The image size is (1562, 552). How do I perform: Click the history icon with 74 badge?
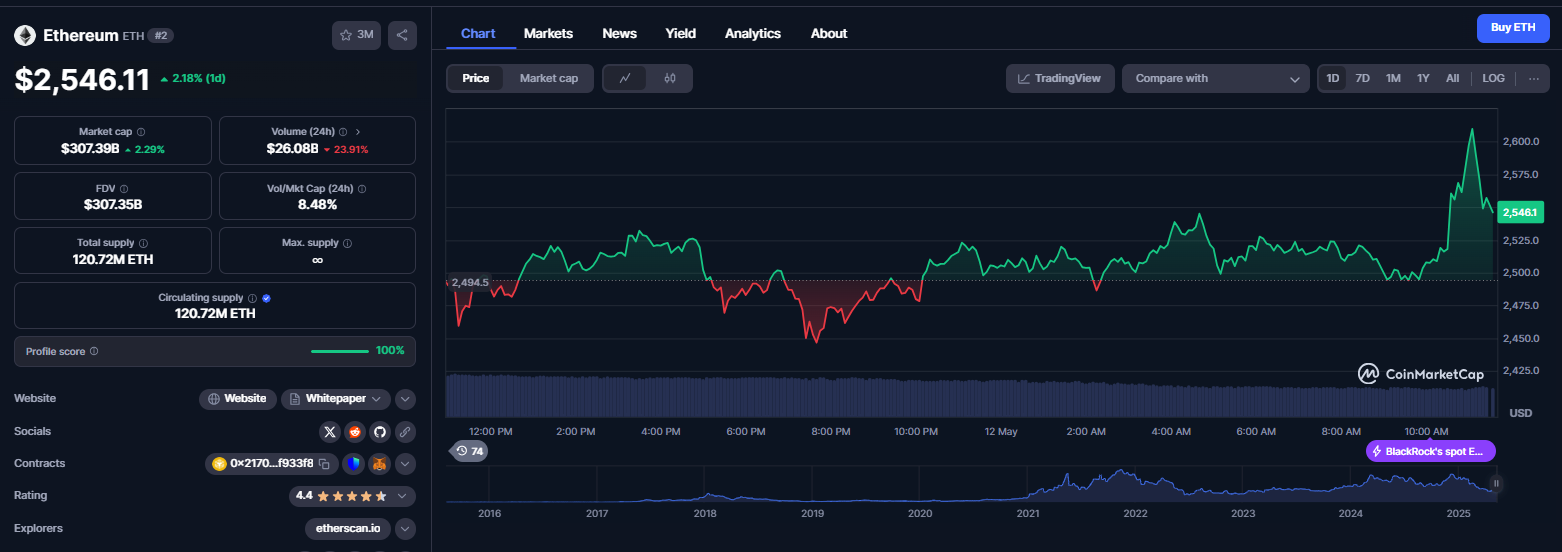pyautogui.click(x=471, y=451)
